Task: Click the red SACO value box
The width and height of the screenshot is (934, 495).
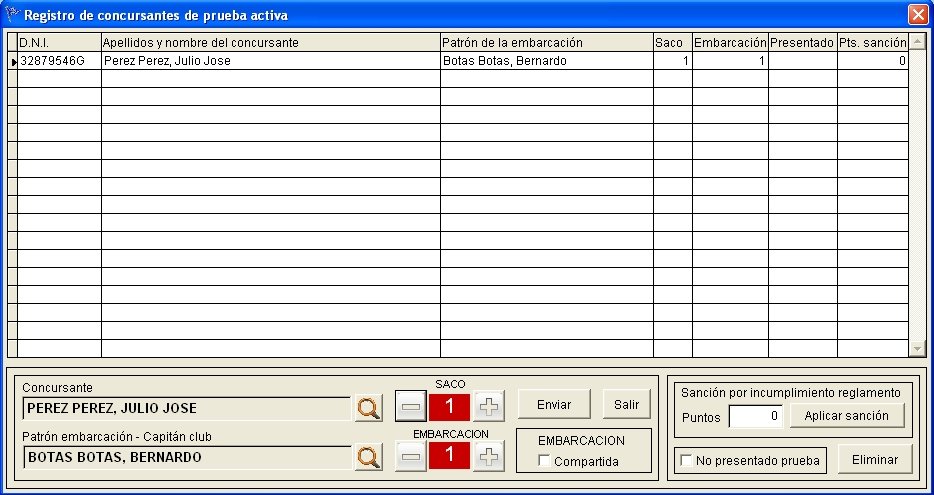Action: [x=450, y=406]
